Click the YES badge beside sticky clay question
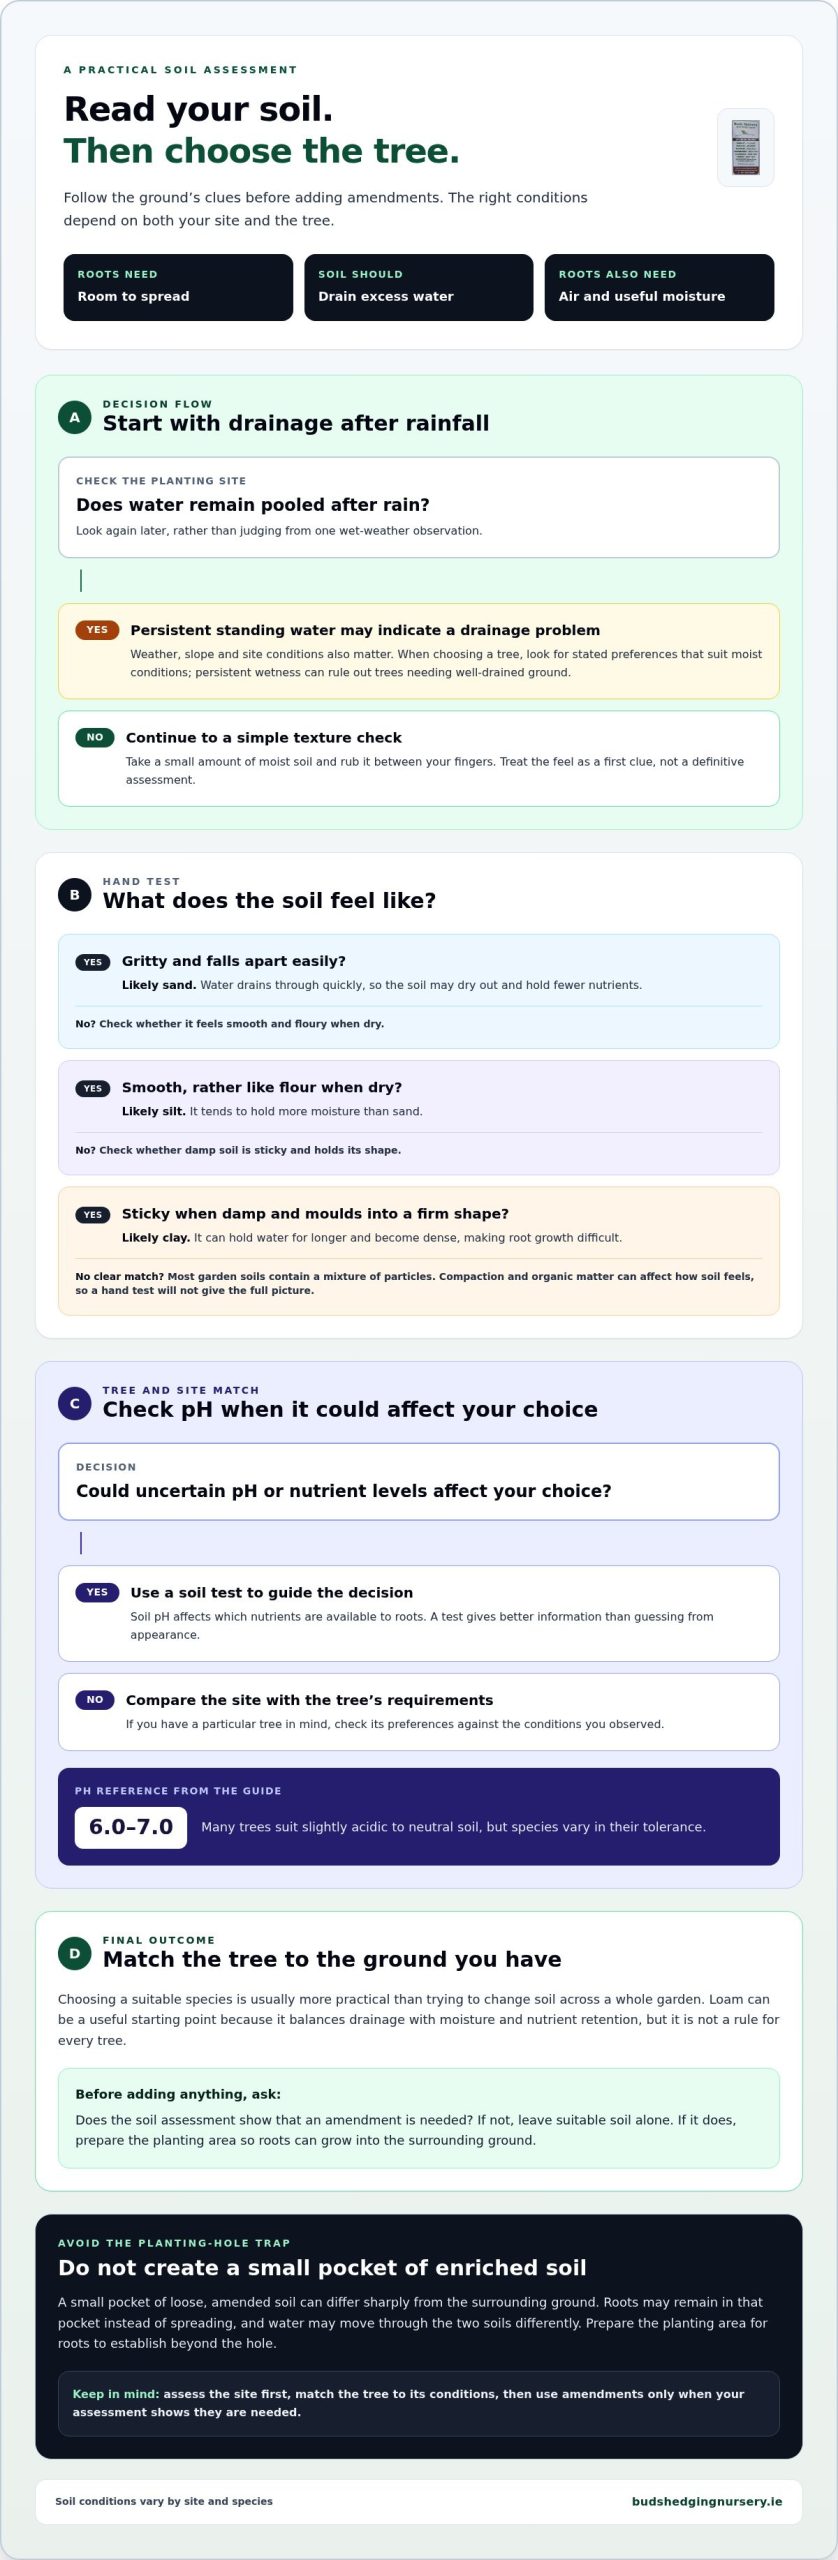 point(93,1214)
